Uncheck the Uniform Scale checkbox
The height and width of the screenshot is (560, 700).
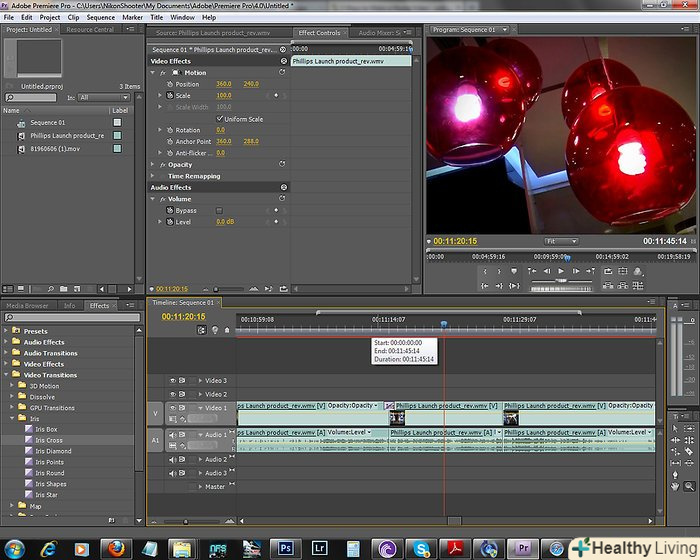[220, 119]
